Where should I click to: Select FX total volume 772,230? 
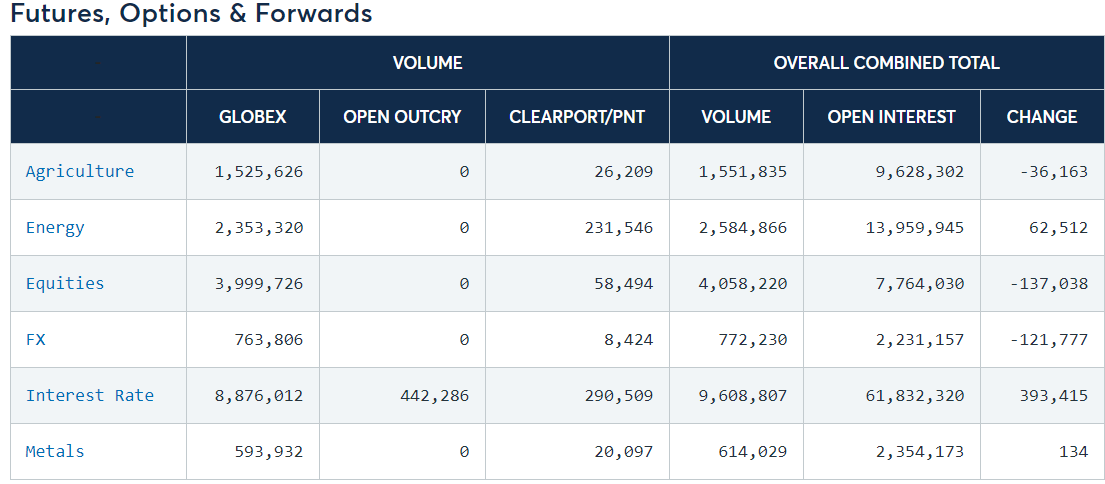click(x=753, y=339)
